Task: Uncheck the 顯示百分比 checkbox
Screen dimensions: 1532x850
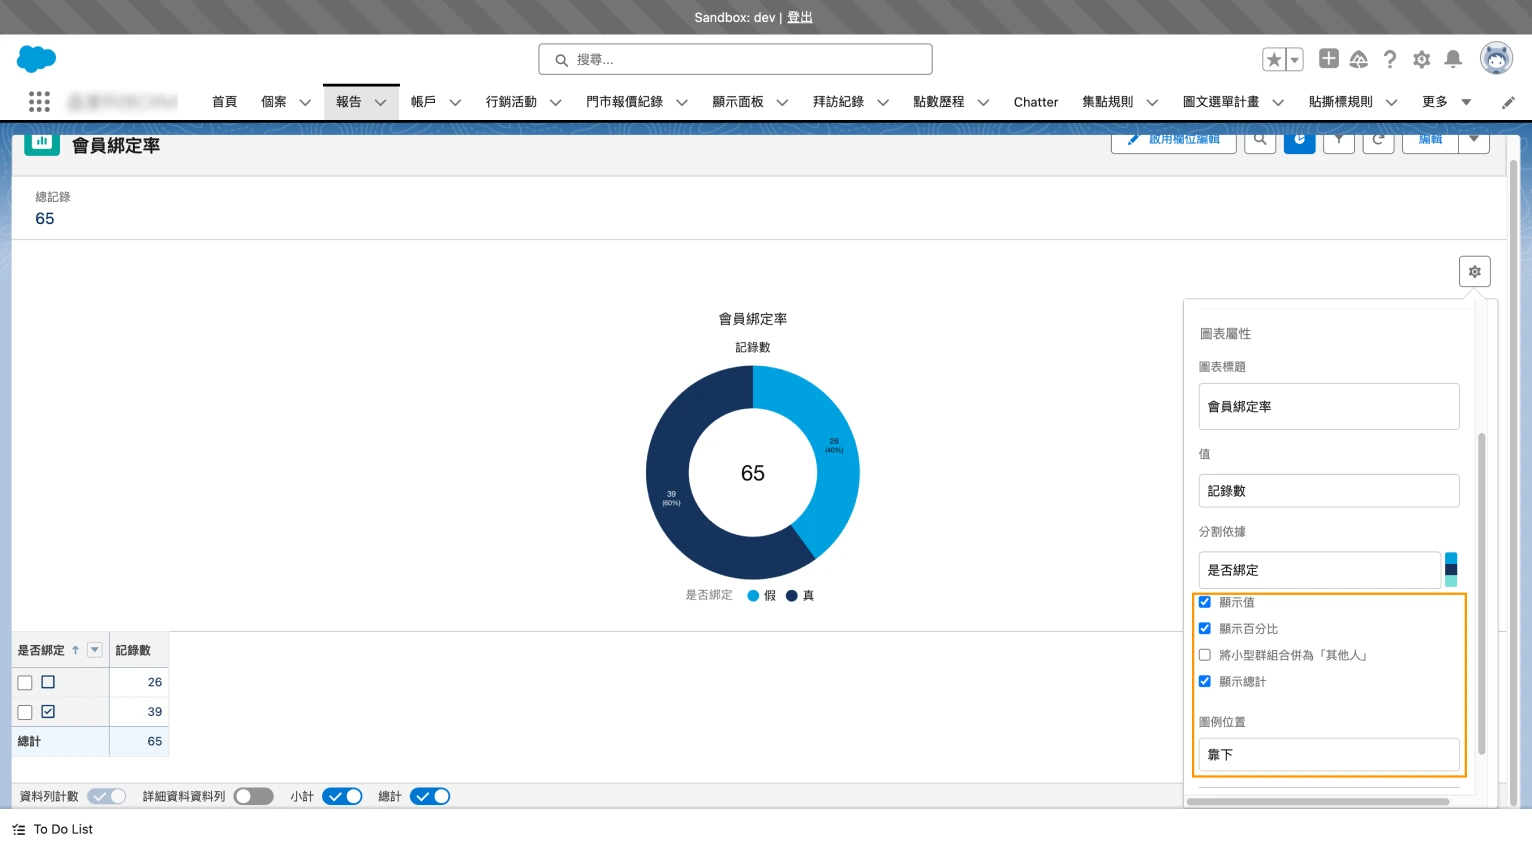Action: (x=1205, y=629)
